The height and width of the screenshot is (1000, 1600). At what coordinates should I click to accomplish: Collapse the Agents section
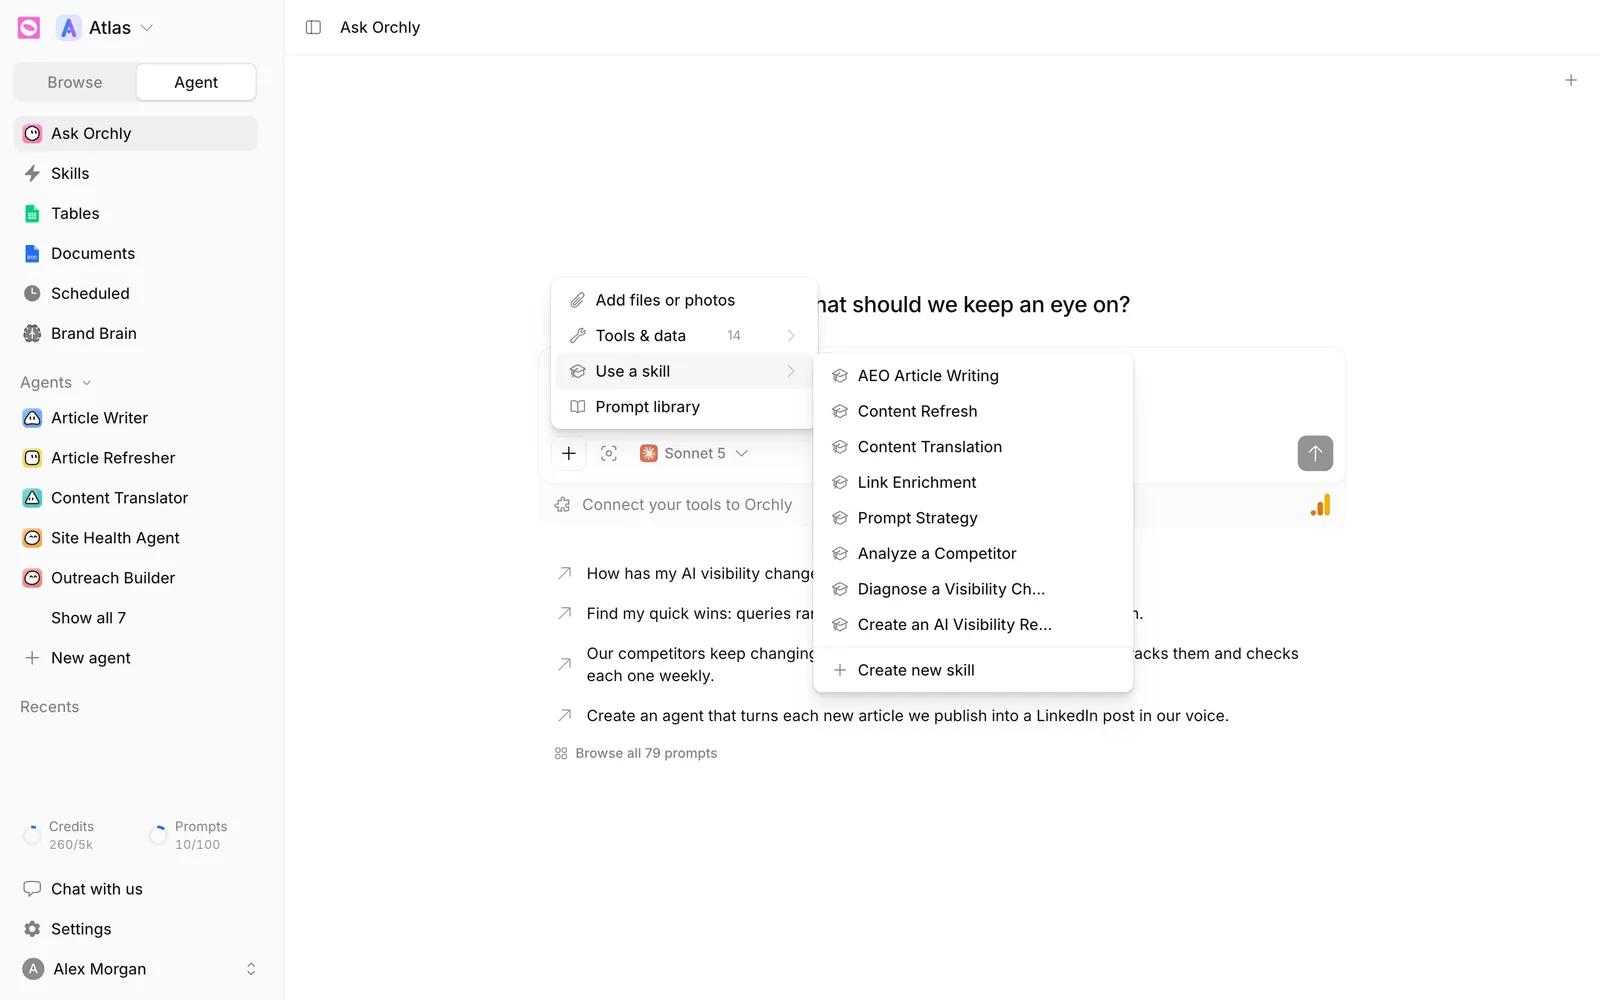56,382
